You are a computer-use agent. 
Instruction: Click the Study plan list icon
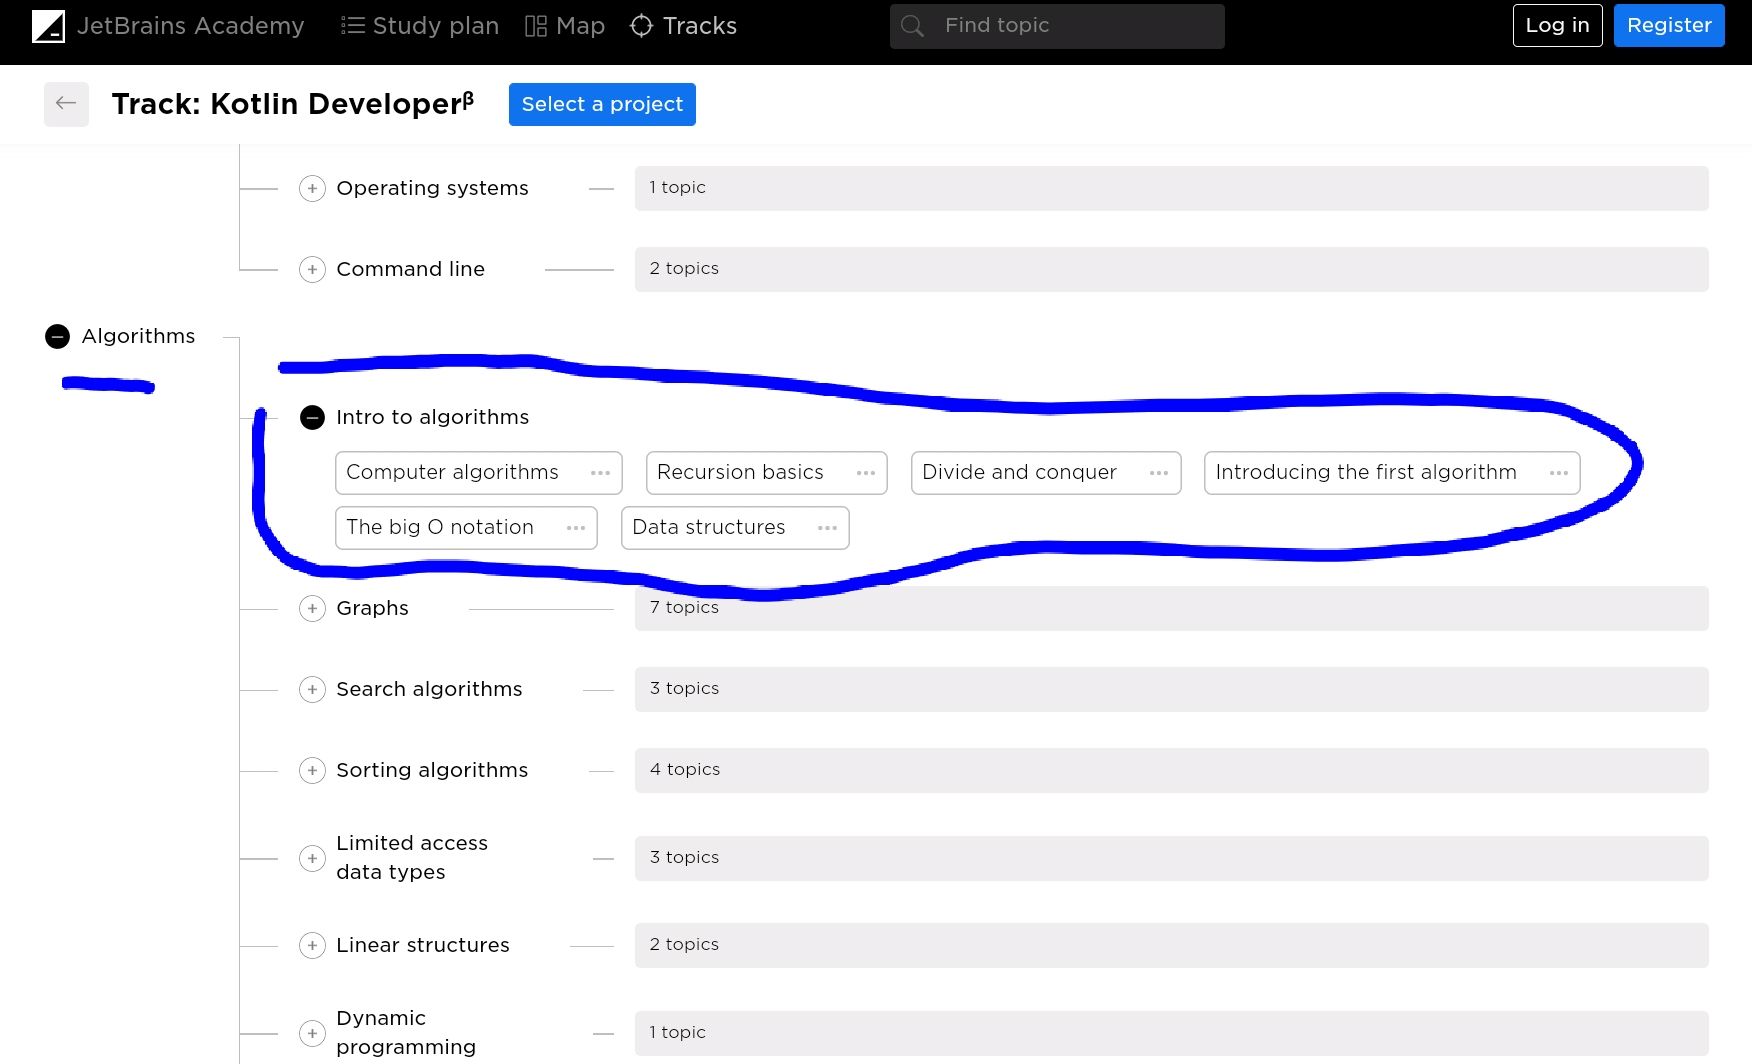click(x=352, y=26)
